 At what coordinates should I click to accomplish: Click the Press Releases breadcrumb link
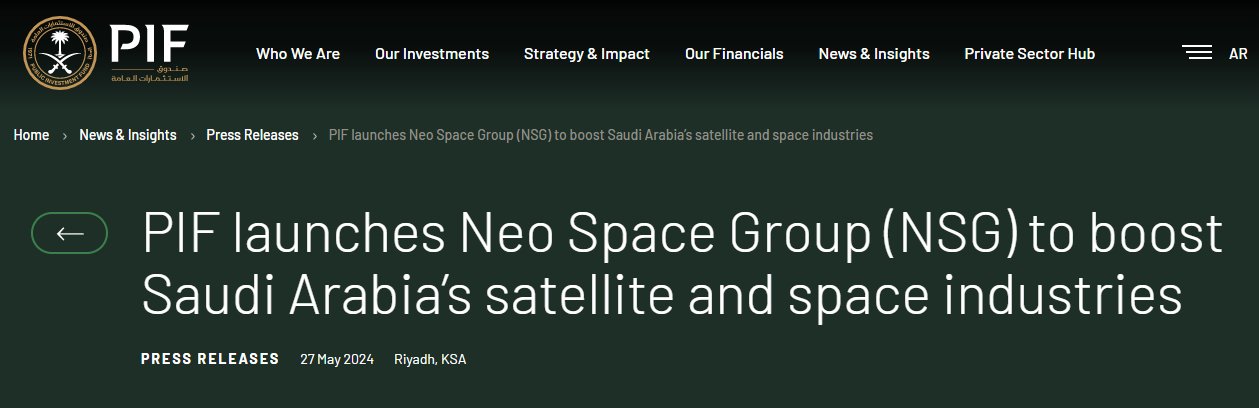click(252, 135)
